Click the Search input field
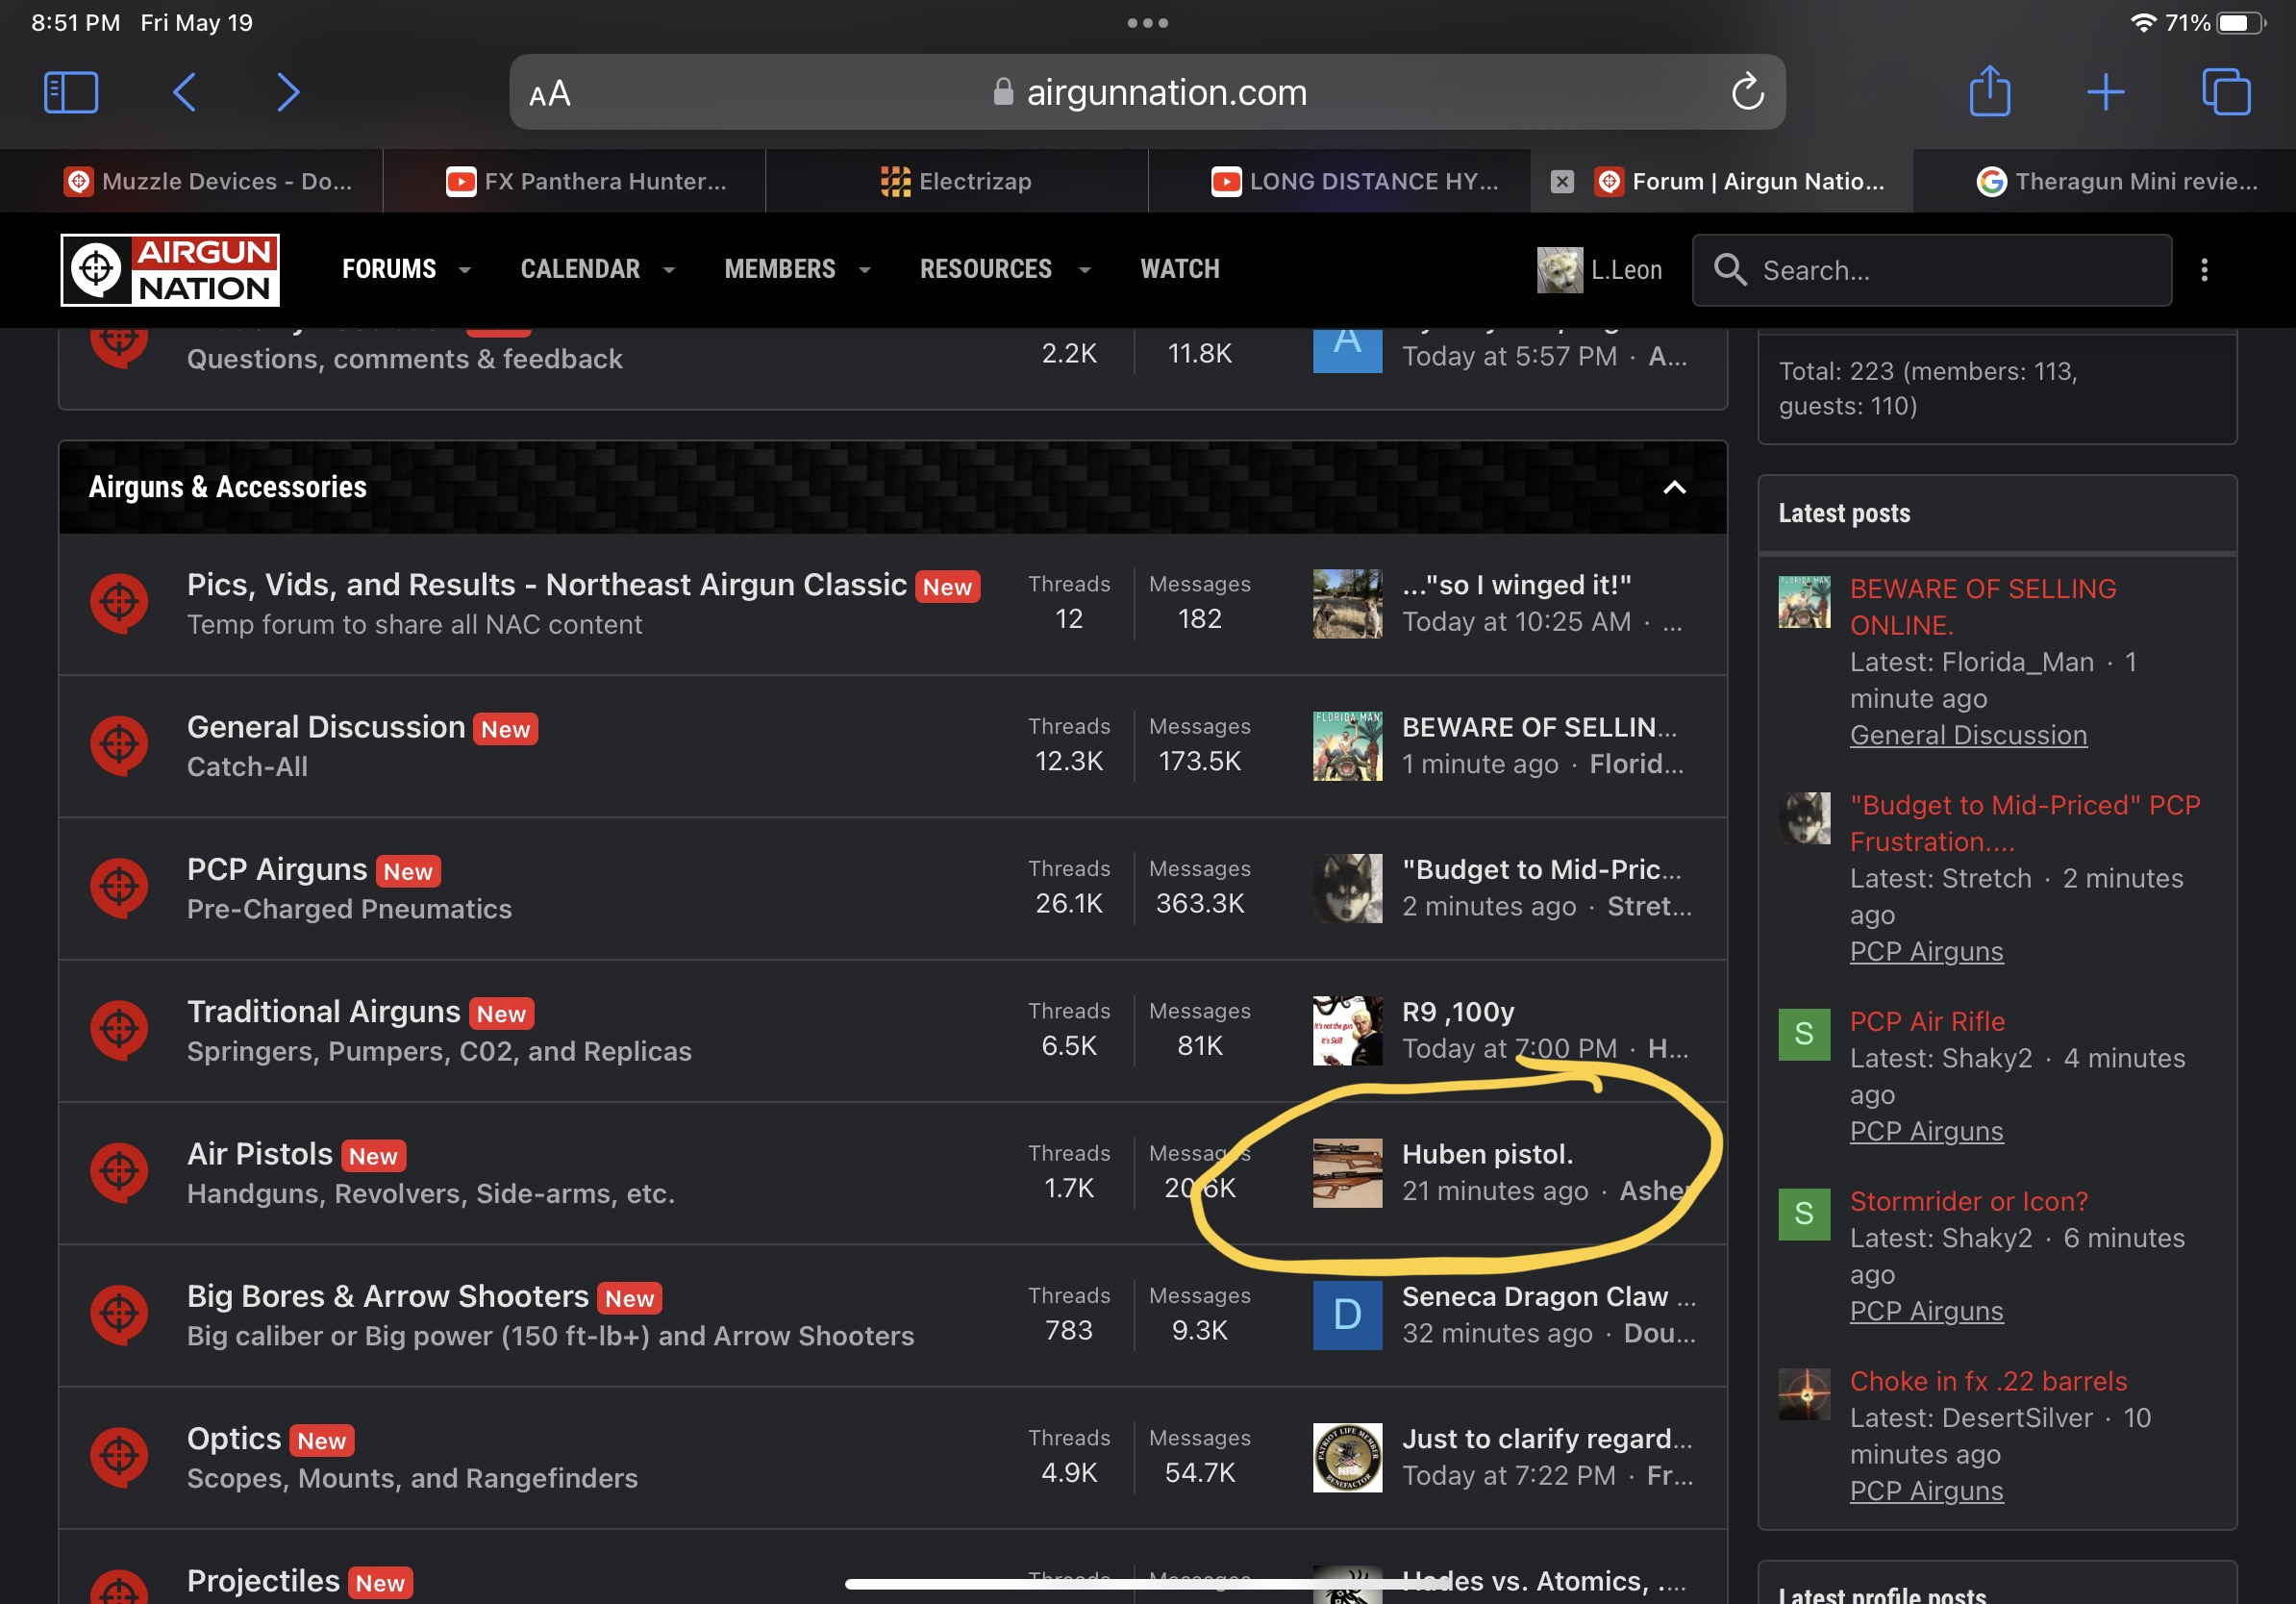This screenshot has height=1604, width=2296. 1932,270
